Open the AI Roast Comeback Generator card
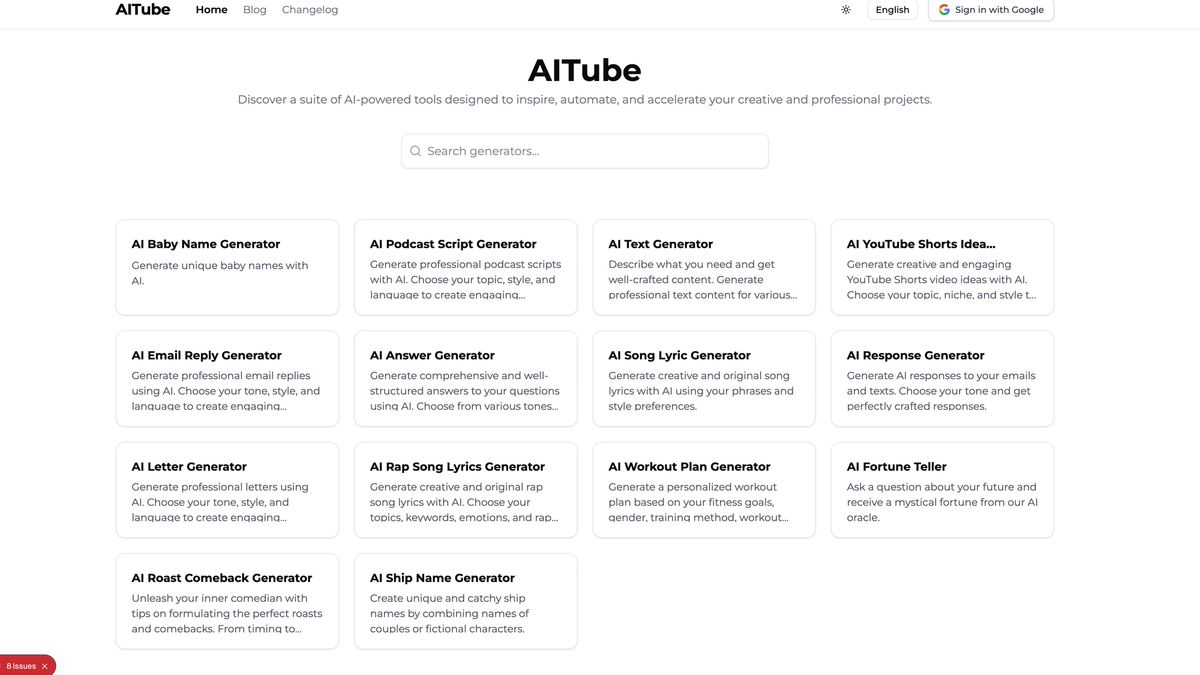The image size is (1200, 675). [x=227, y=602]
